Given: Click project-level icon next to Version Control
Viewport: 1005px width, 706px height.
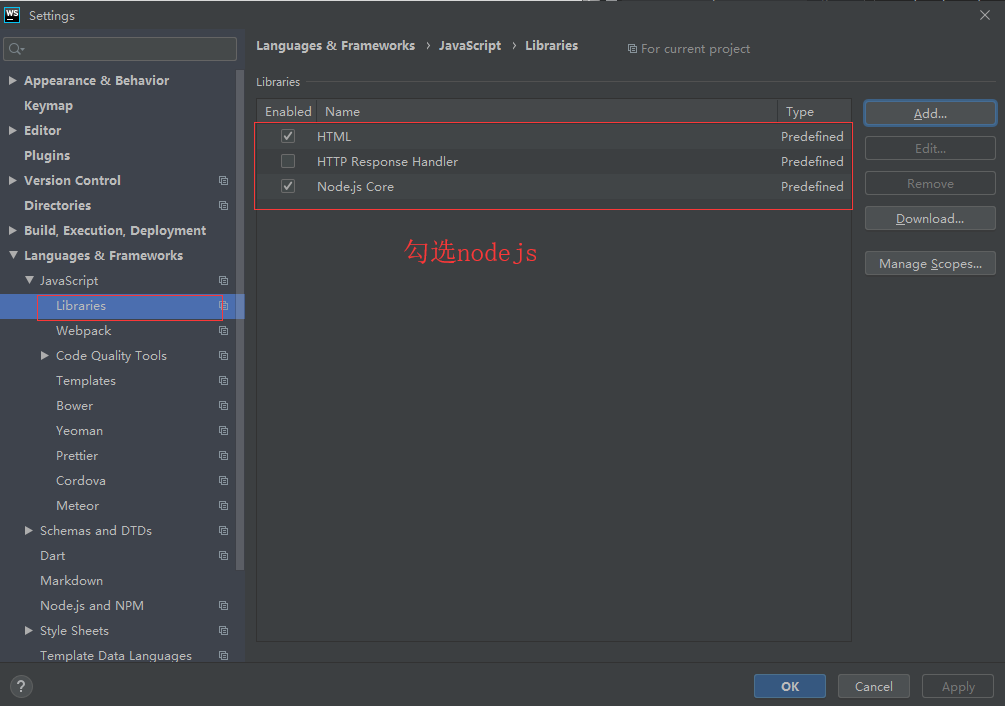Looking at the screenshot, I should (x=223, y=181).
